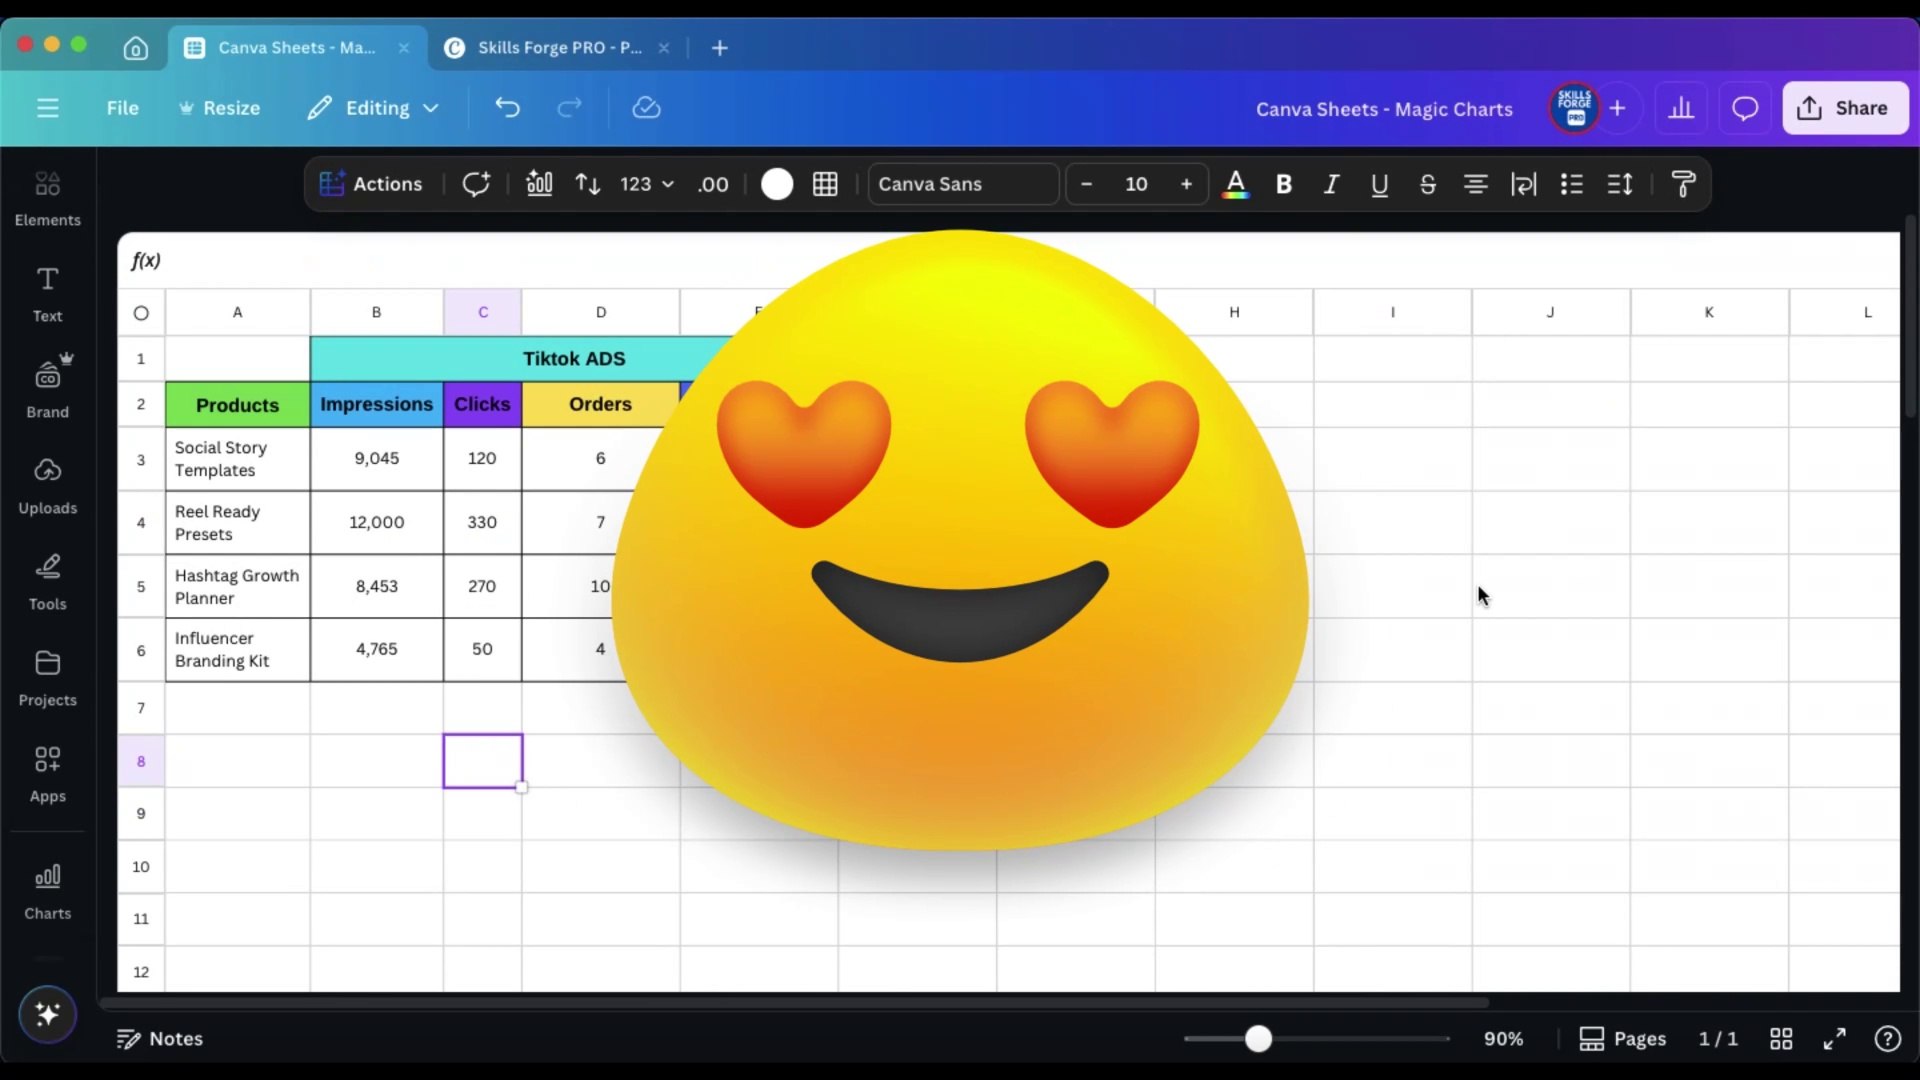Screen dimensions: 1920x1080
Task: Open the Notes panel
Action: (160, 1038)
